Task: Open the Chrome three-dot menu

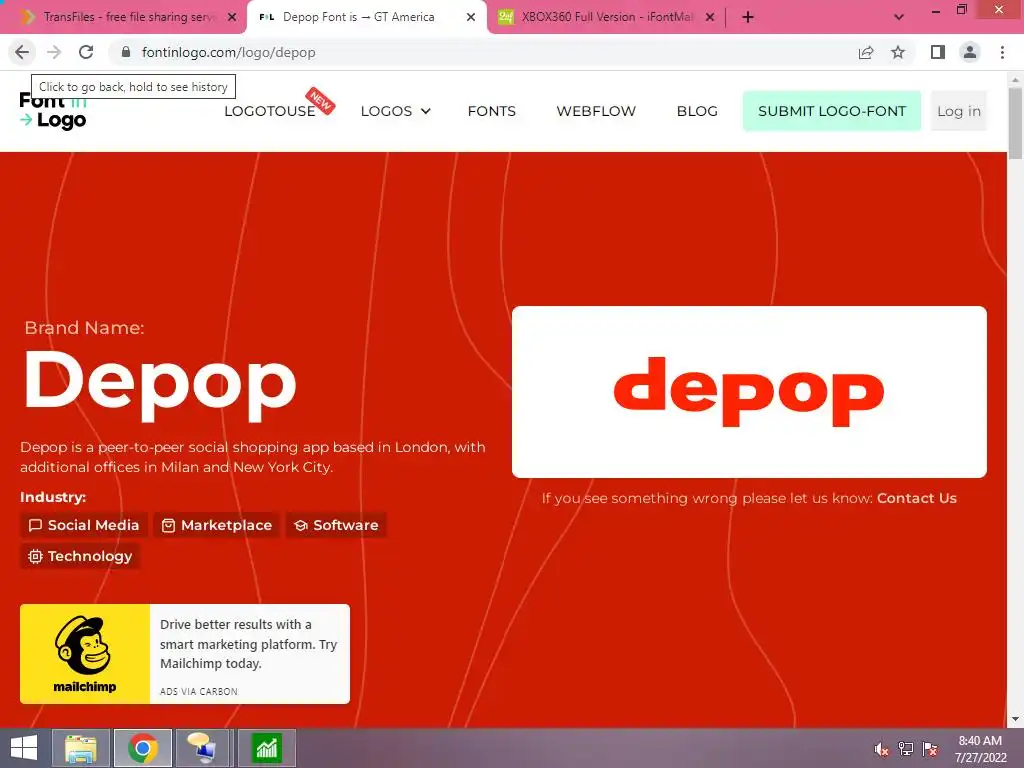Action: tap(1002, 52)
